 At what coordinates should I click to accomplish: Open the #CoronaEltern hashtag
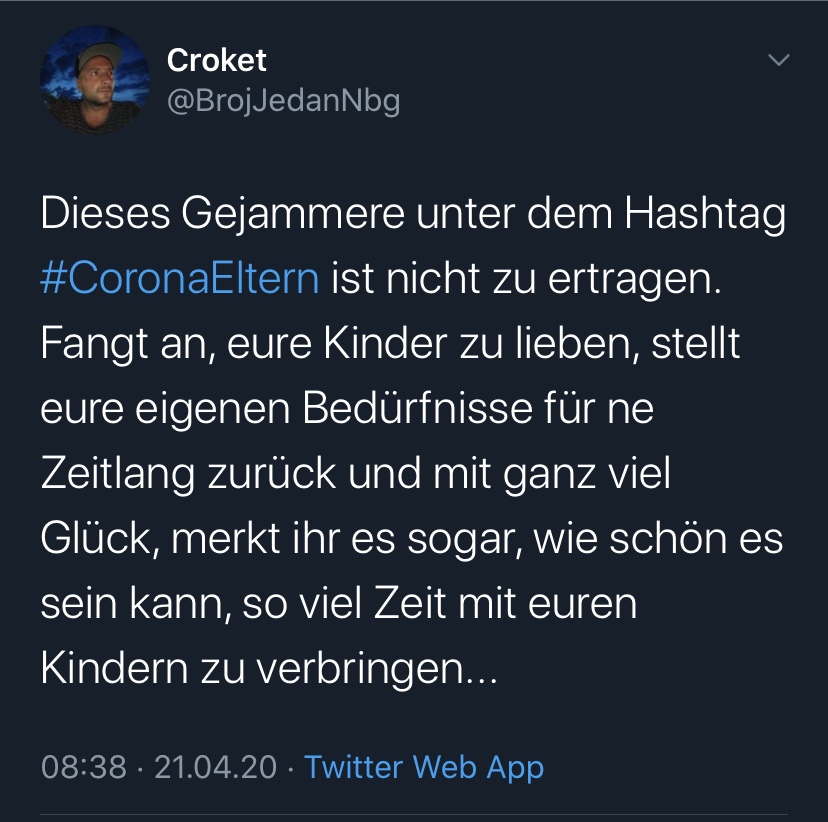click(x=180, y=277)
